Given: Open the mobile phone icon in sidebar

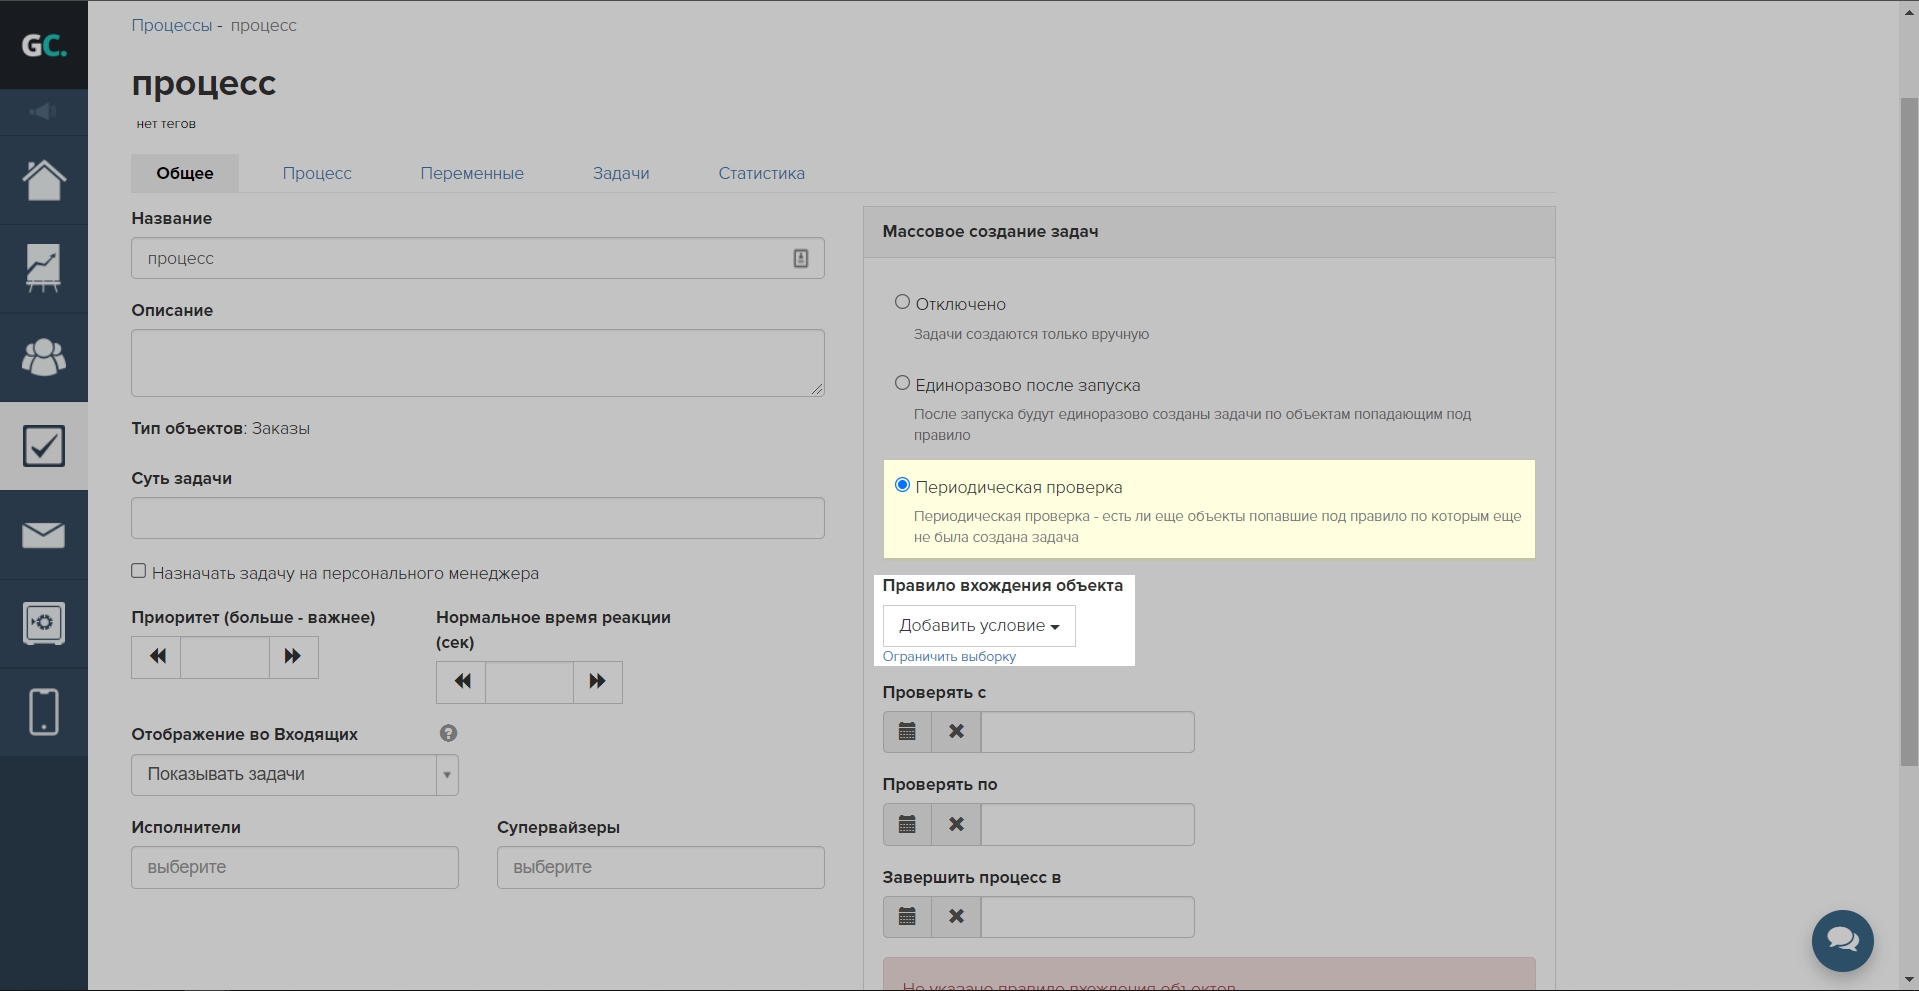Looking at the screenshot, I should pos(44,711).
